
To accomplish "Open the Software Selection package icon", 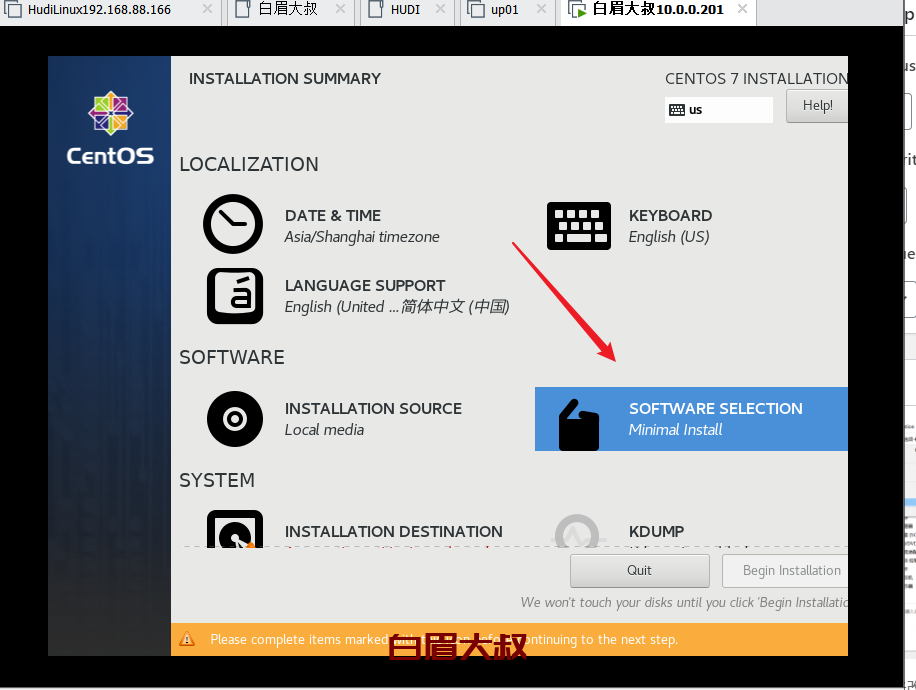I will point(578,425).
